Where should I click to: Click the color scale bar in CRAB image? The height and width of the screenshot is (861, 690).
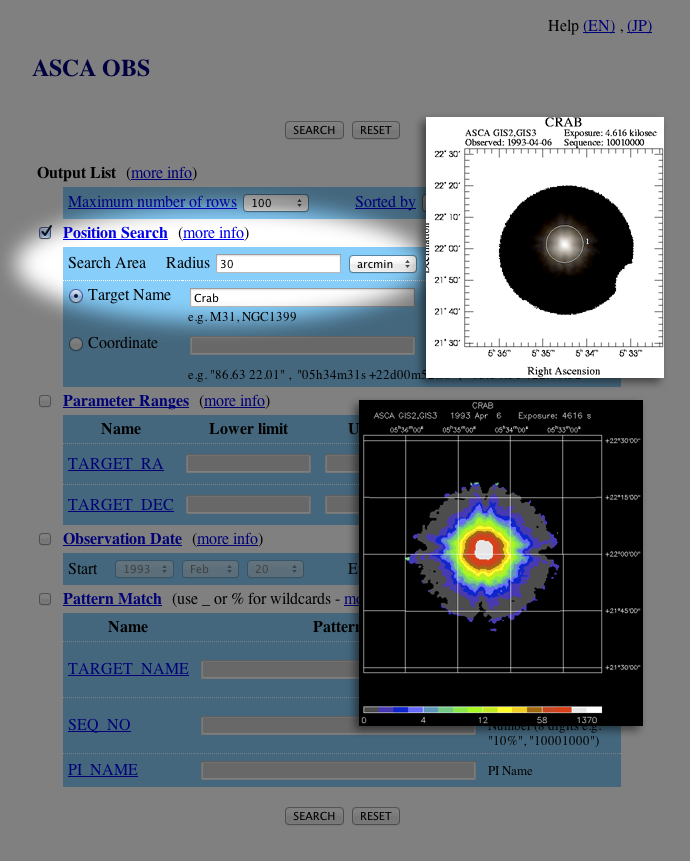coord(483,709)
